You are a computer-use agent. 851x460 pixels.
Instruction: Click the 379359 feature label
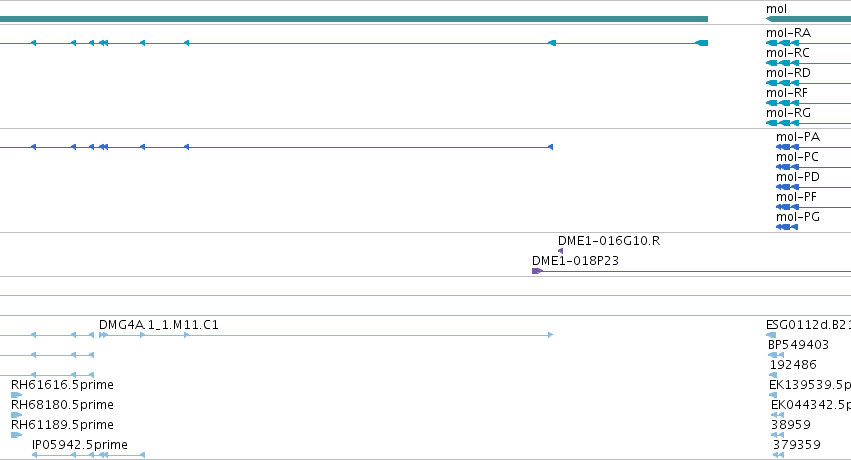(x=797, y=445)
